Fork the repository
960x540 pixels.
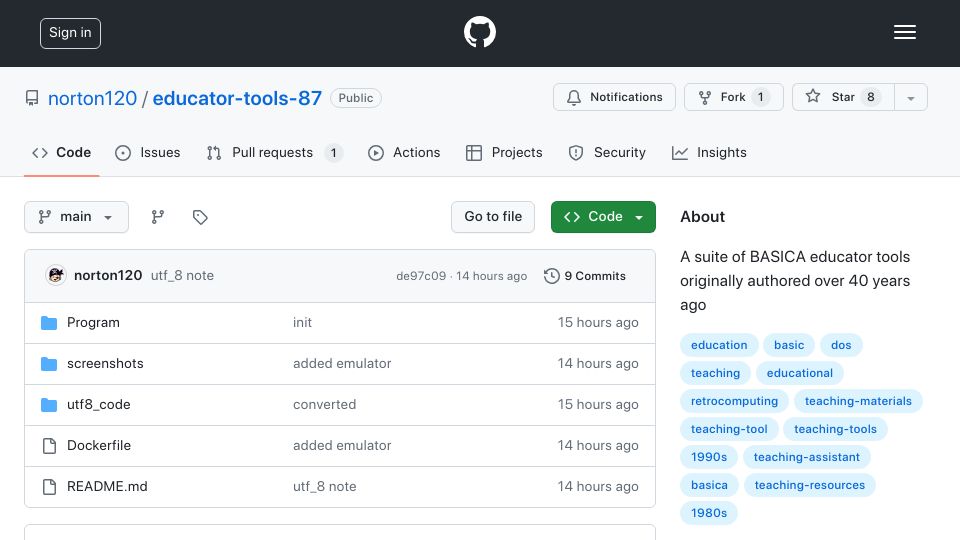click(x=733, y=97)
